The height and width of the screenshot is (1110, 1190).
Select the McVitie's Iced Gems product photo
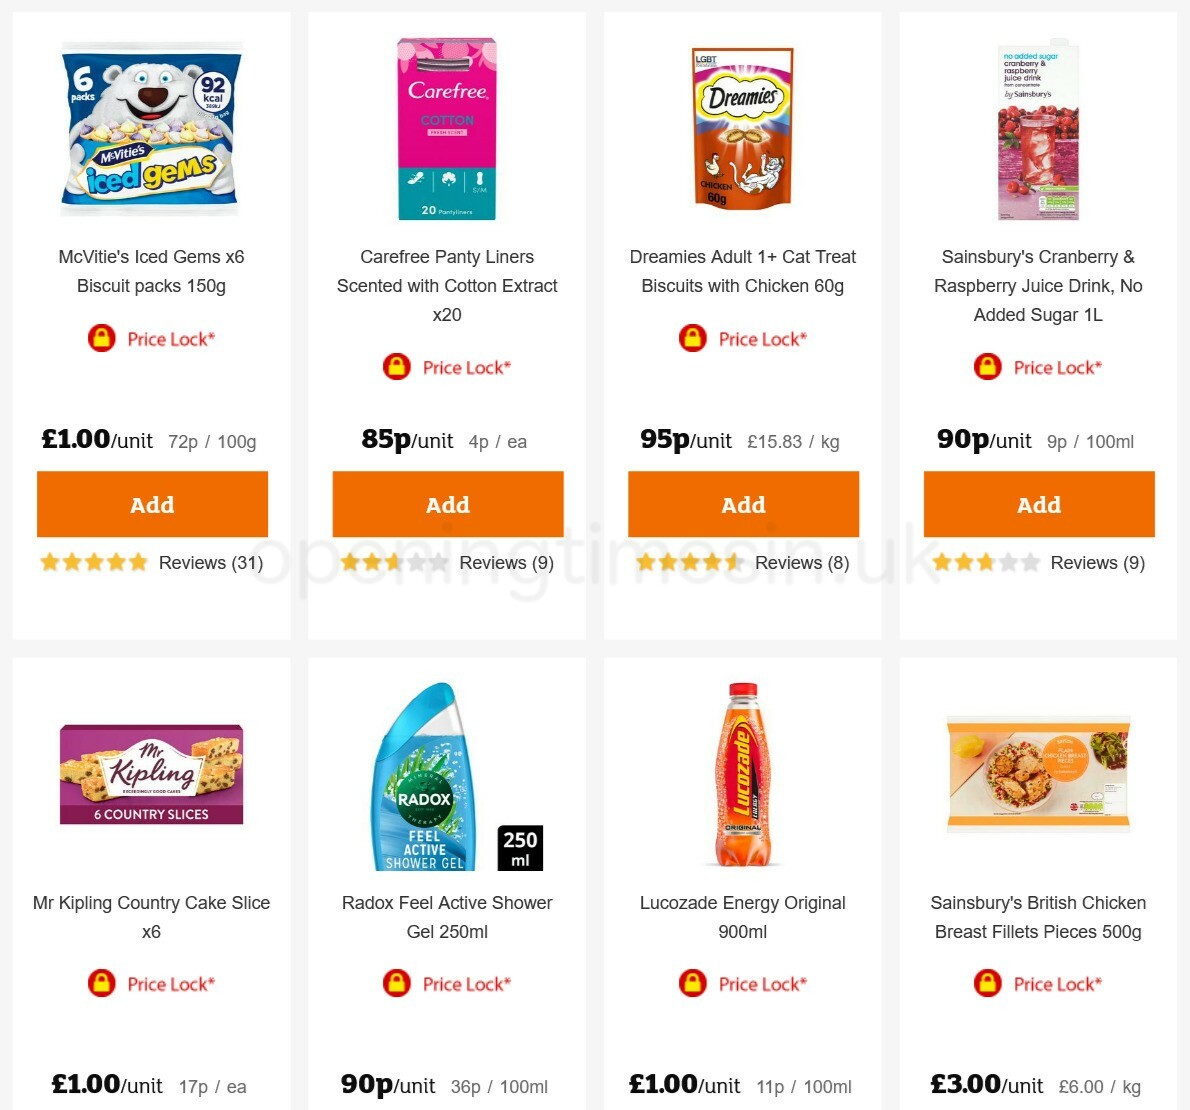(x=151, y=128)
